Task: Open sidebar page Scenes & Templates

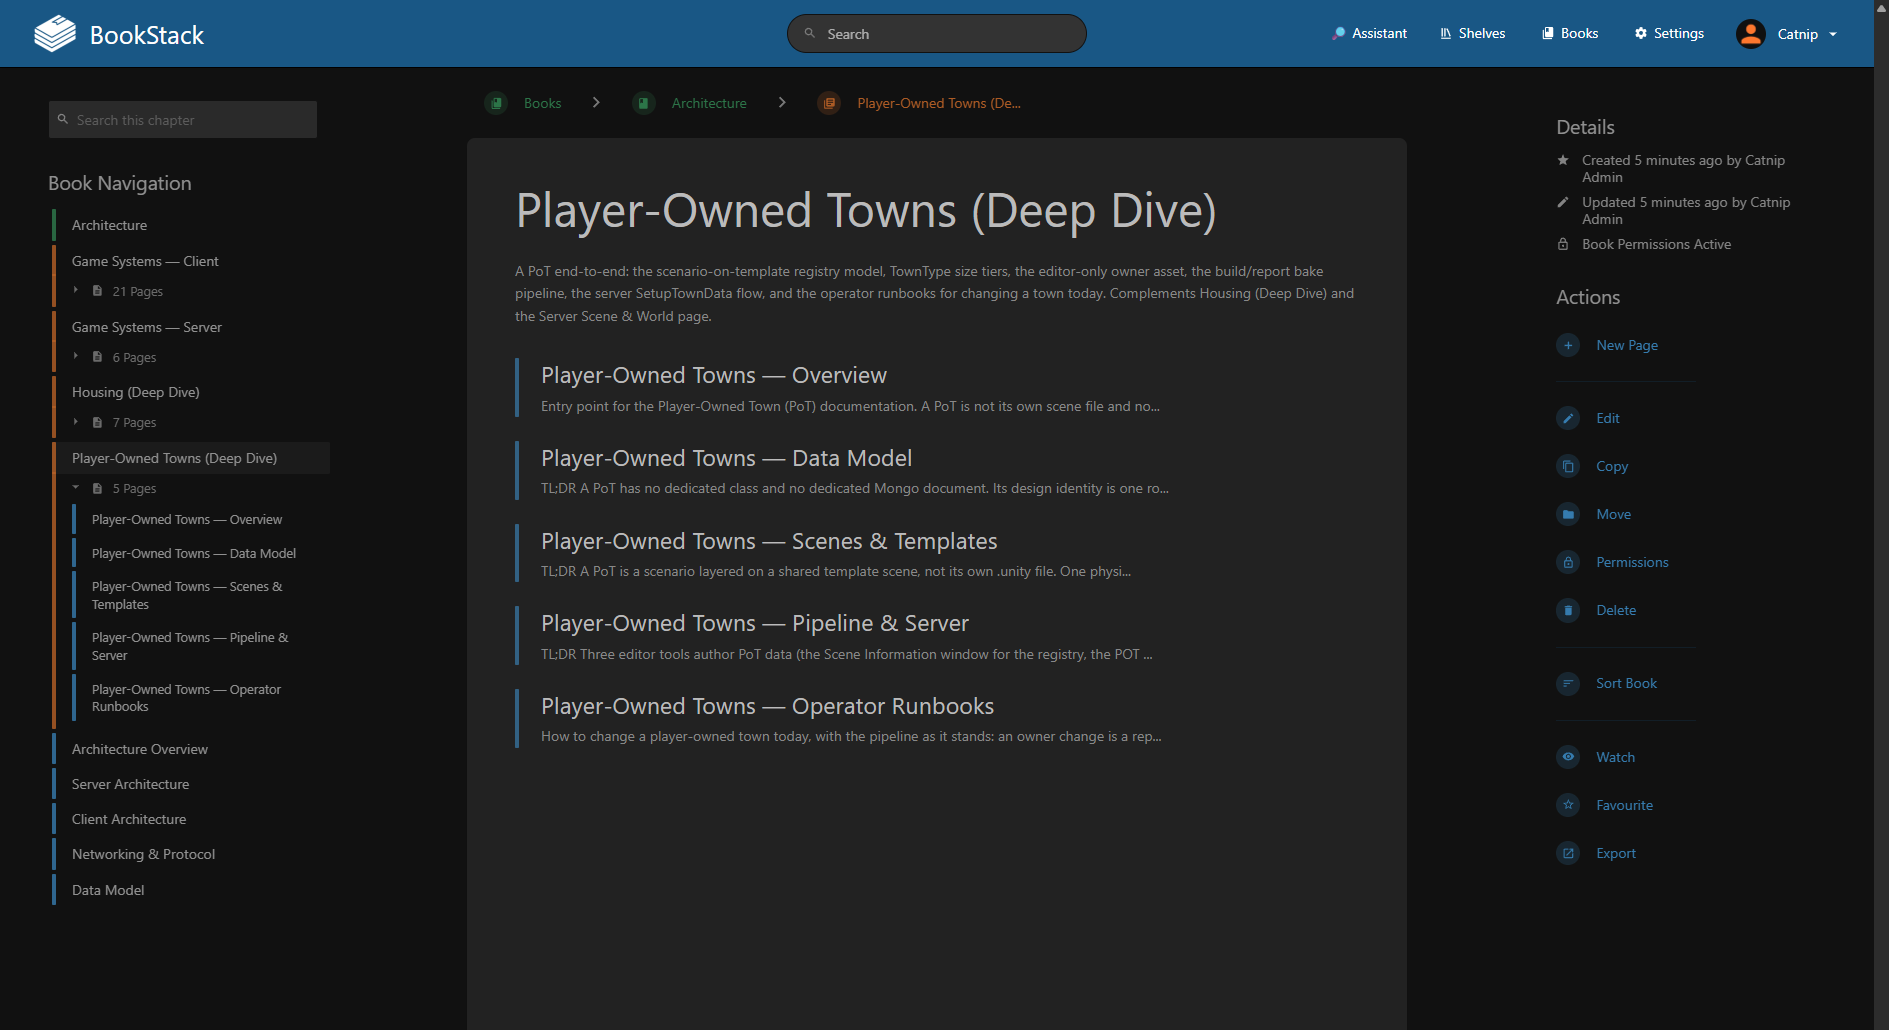Action: (x=187, y=595)
